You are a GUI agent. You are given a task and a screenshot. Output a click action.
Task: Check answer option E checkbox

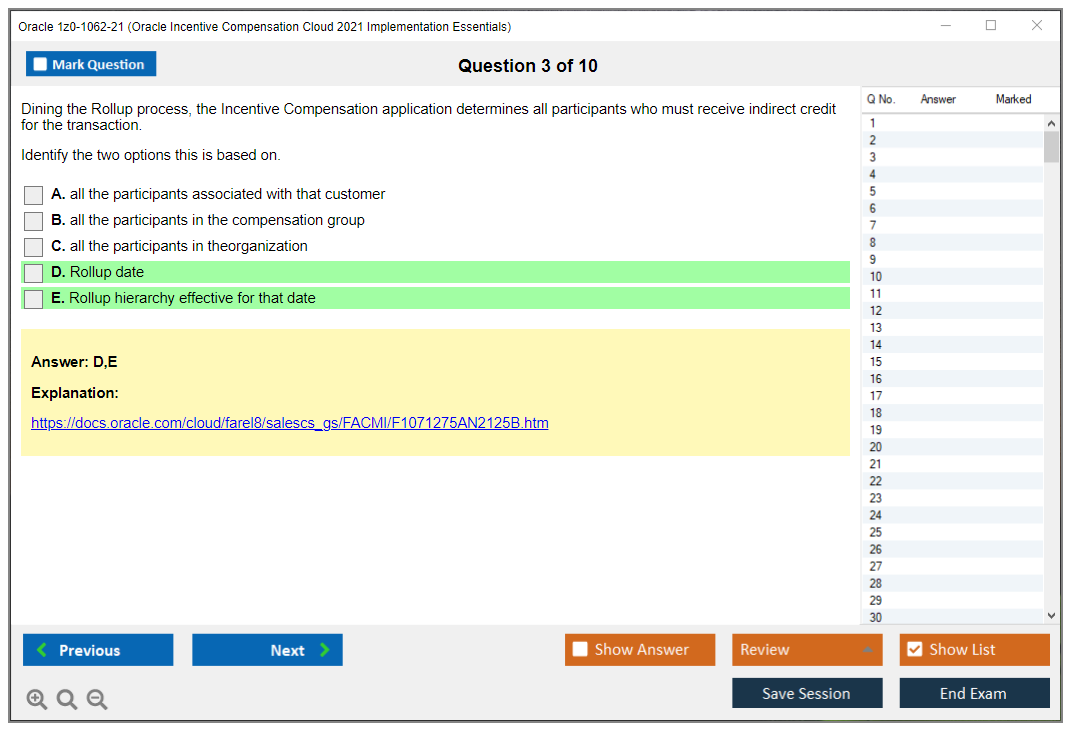pos(33,299)
